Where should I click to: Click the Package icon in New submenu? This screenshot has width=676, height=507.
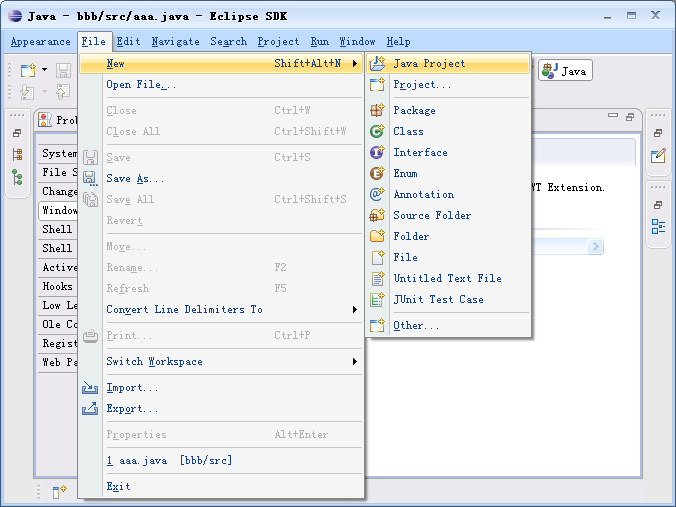click(377, 110)
